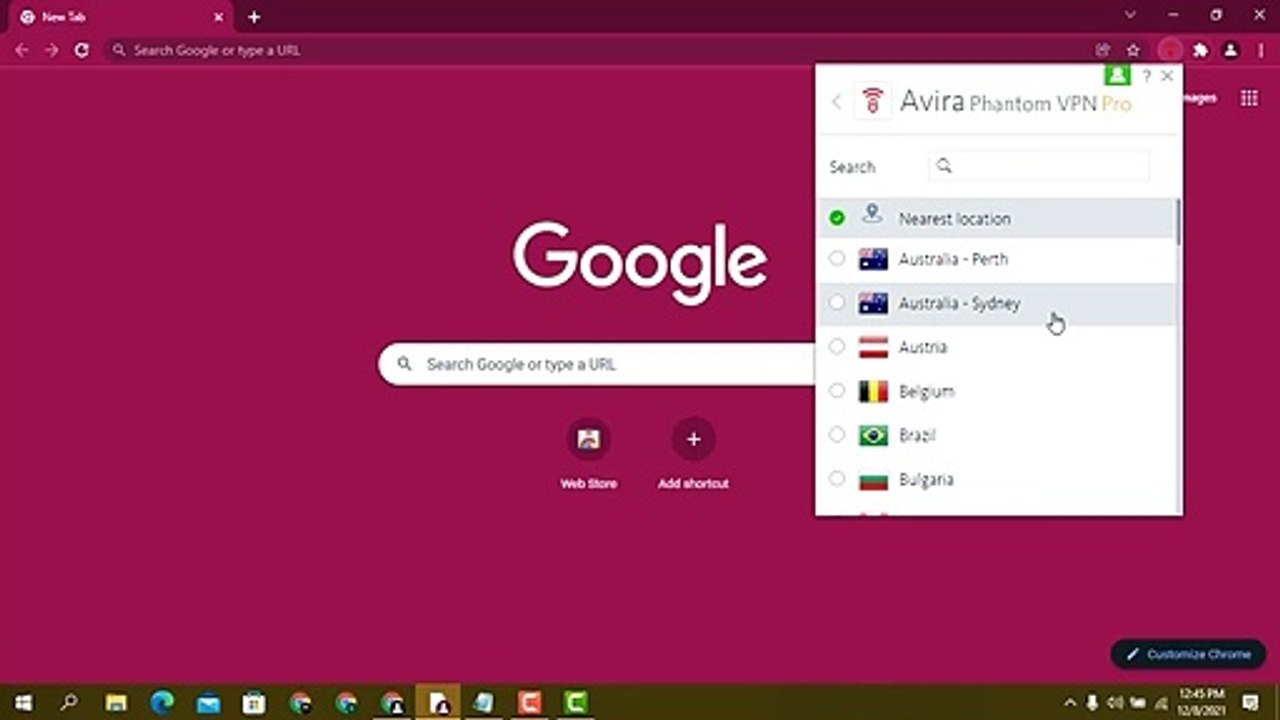The height and width of the screenshot is (720, 1280).
Task: Click the Bulgaria flag icon
Action: coord(873,479)
